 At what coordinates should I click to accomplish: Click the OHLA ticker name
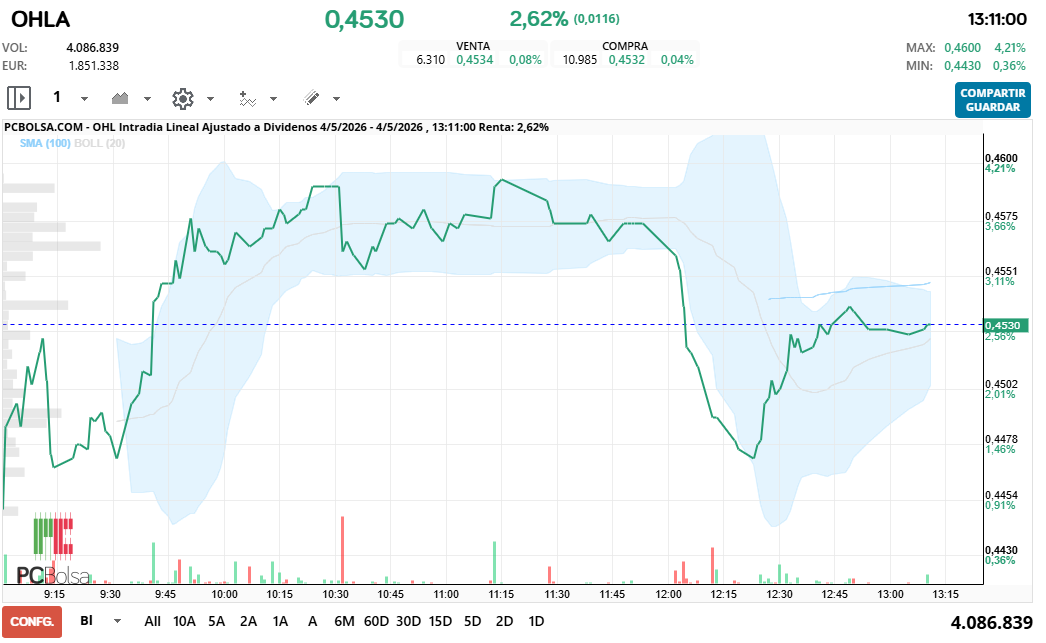point(41,20)
